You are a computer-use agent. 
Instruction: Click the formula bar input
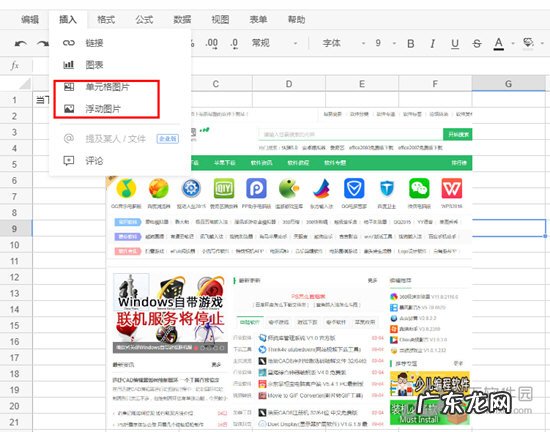[291, 65]
